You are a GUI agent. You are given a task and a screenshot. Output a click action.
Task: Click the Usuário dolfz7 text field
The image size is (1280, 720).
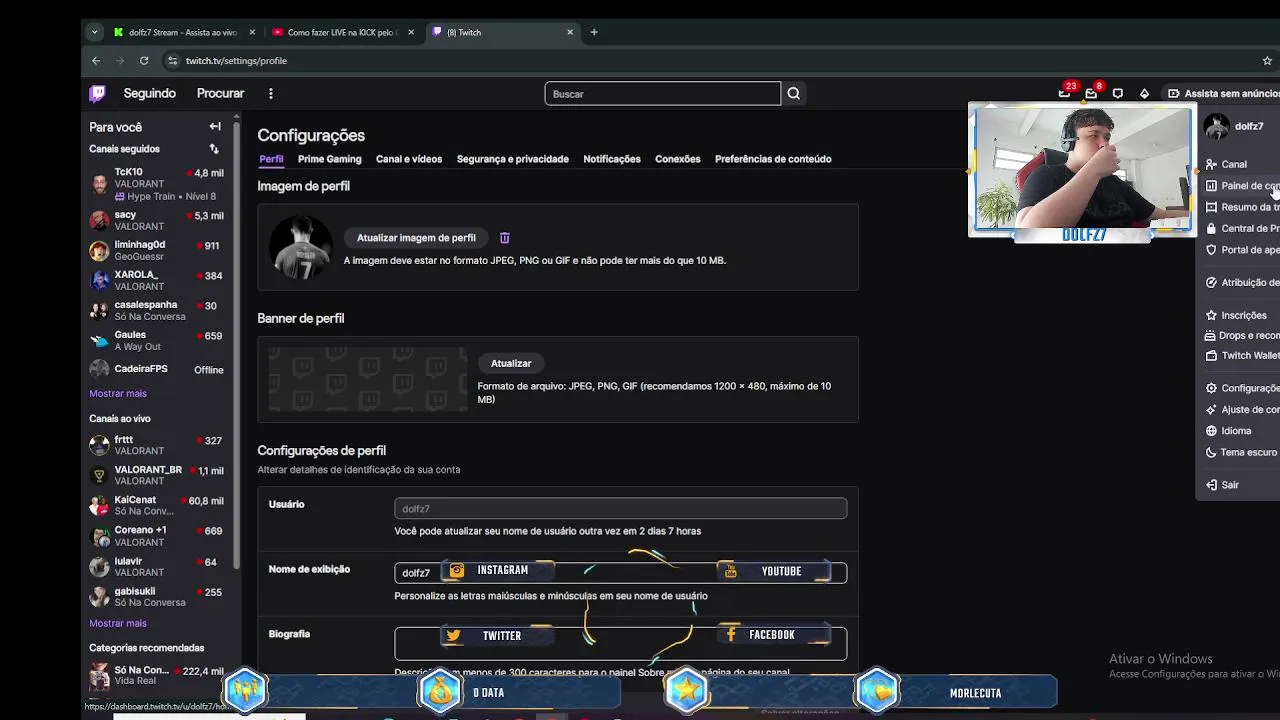[x=621, y=509]
